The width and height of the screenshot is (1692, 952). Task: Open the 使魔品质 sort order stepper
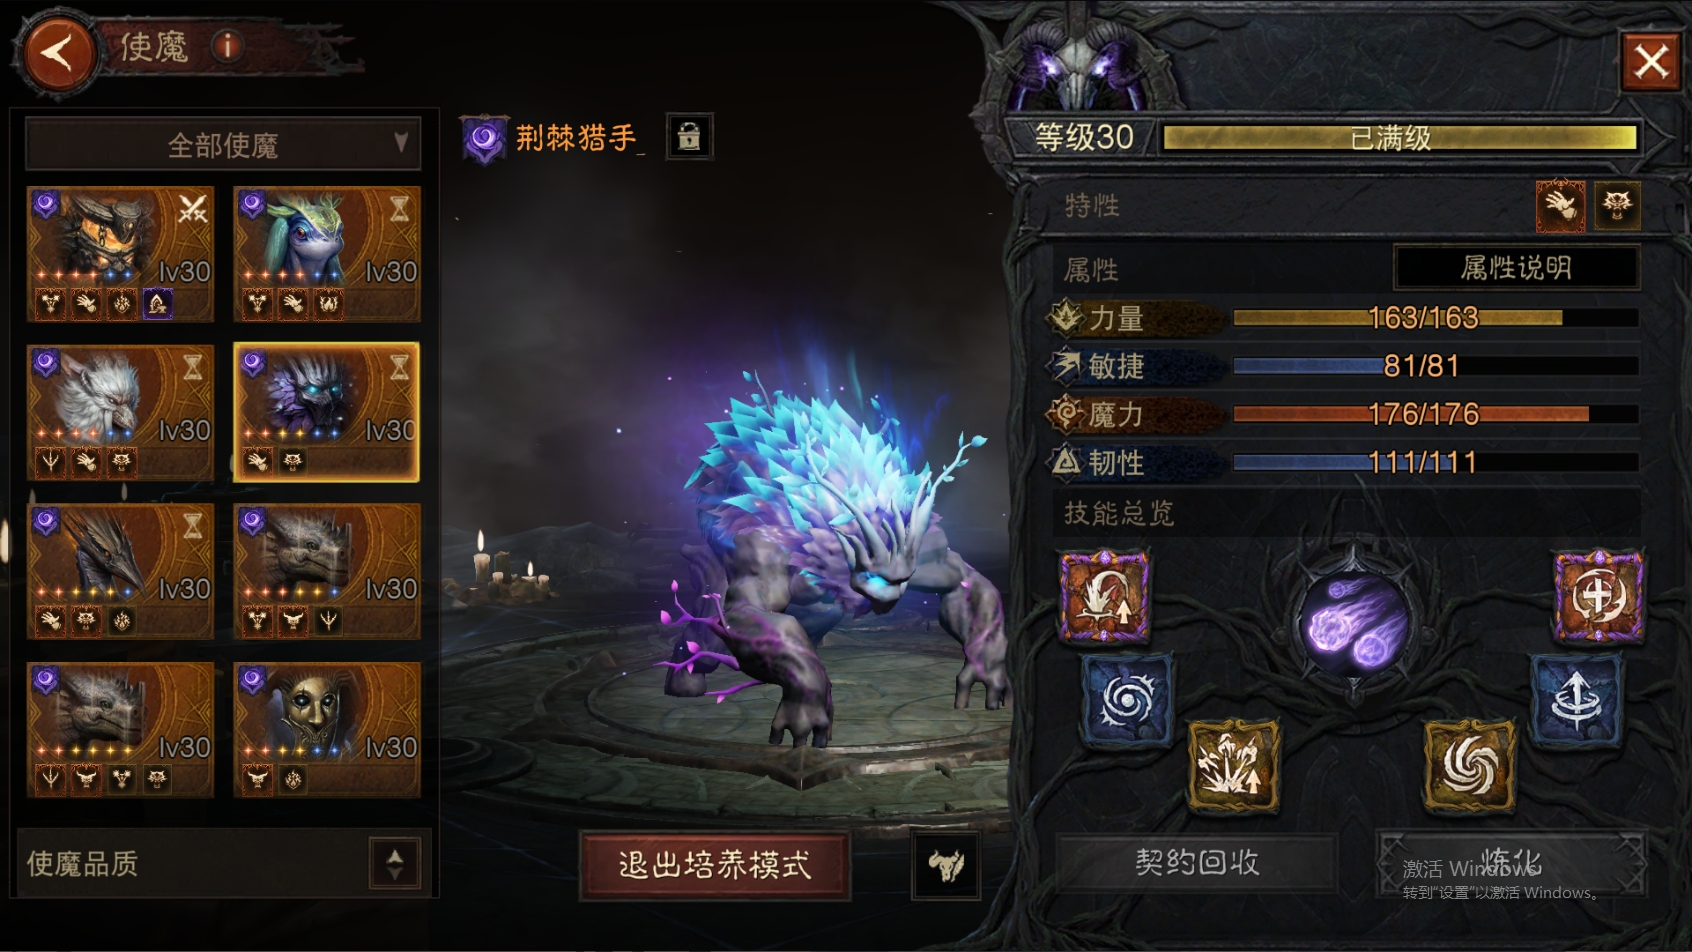395,862
